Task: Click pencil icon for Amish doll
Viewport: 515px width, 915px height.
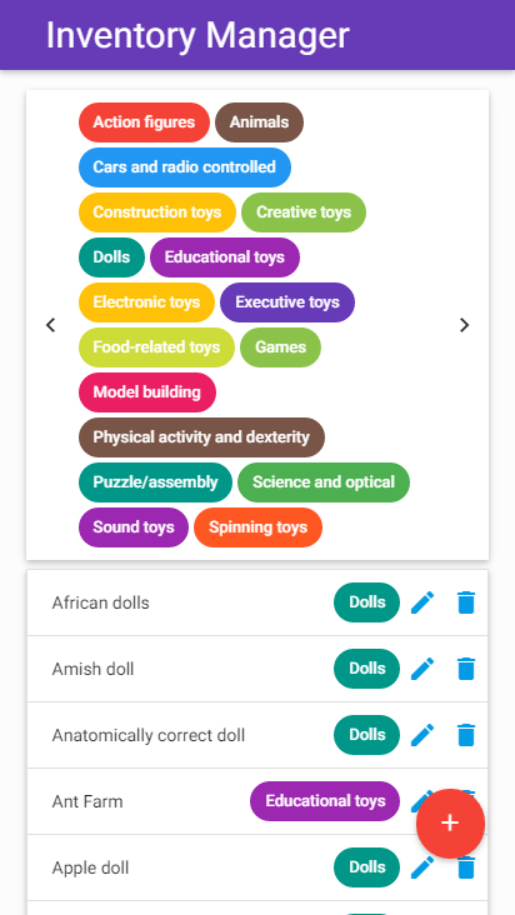Action: [422, 668]
